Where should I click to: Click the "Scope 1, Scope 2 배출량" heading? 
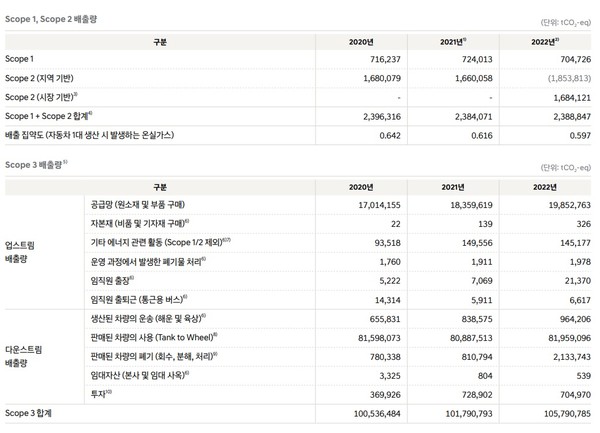point(51,19)
